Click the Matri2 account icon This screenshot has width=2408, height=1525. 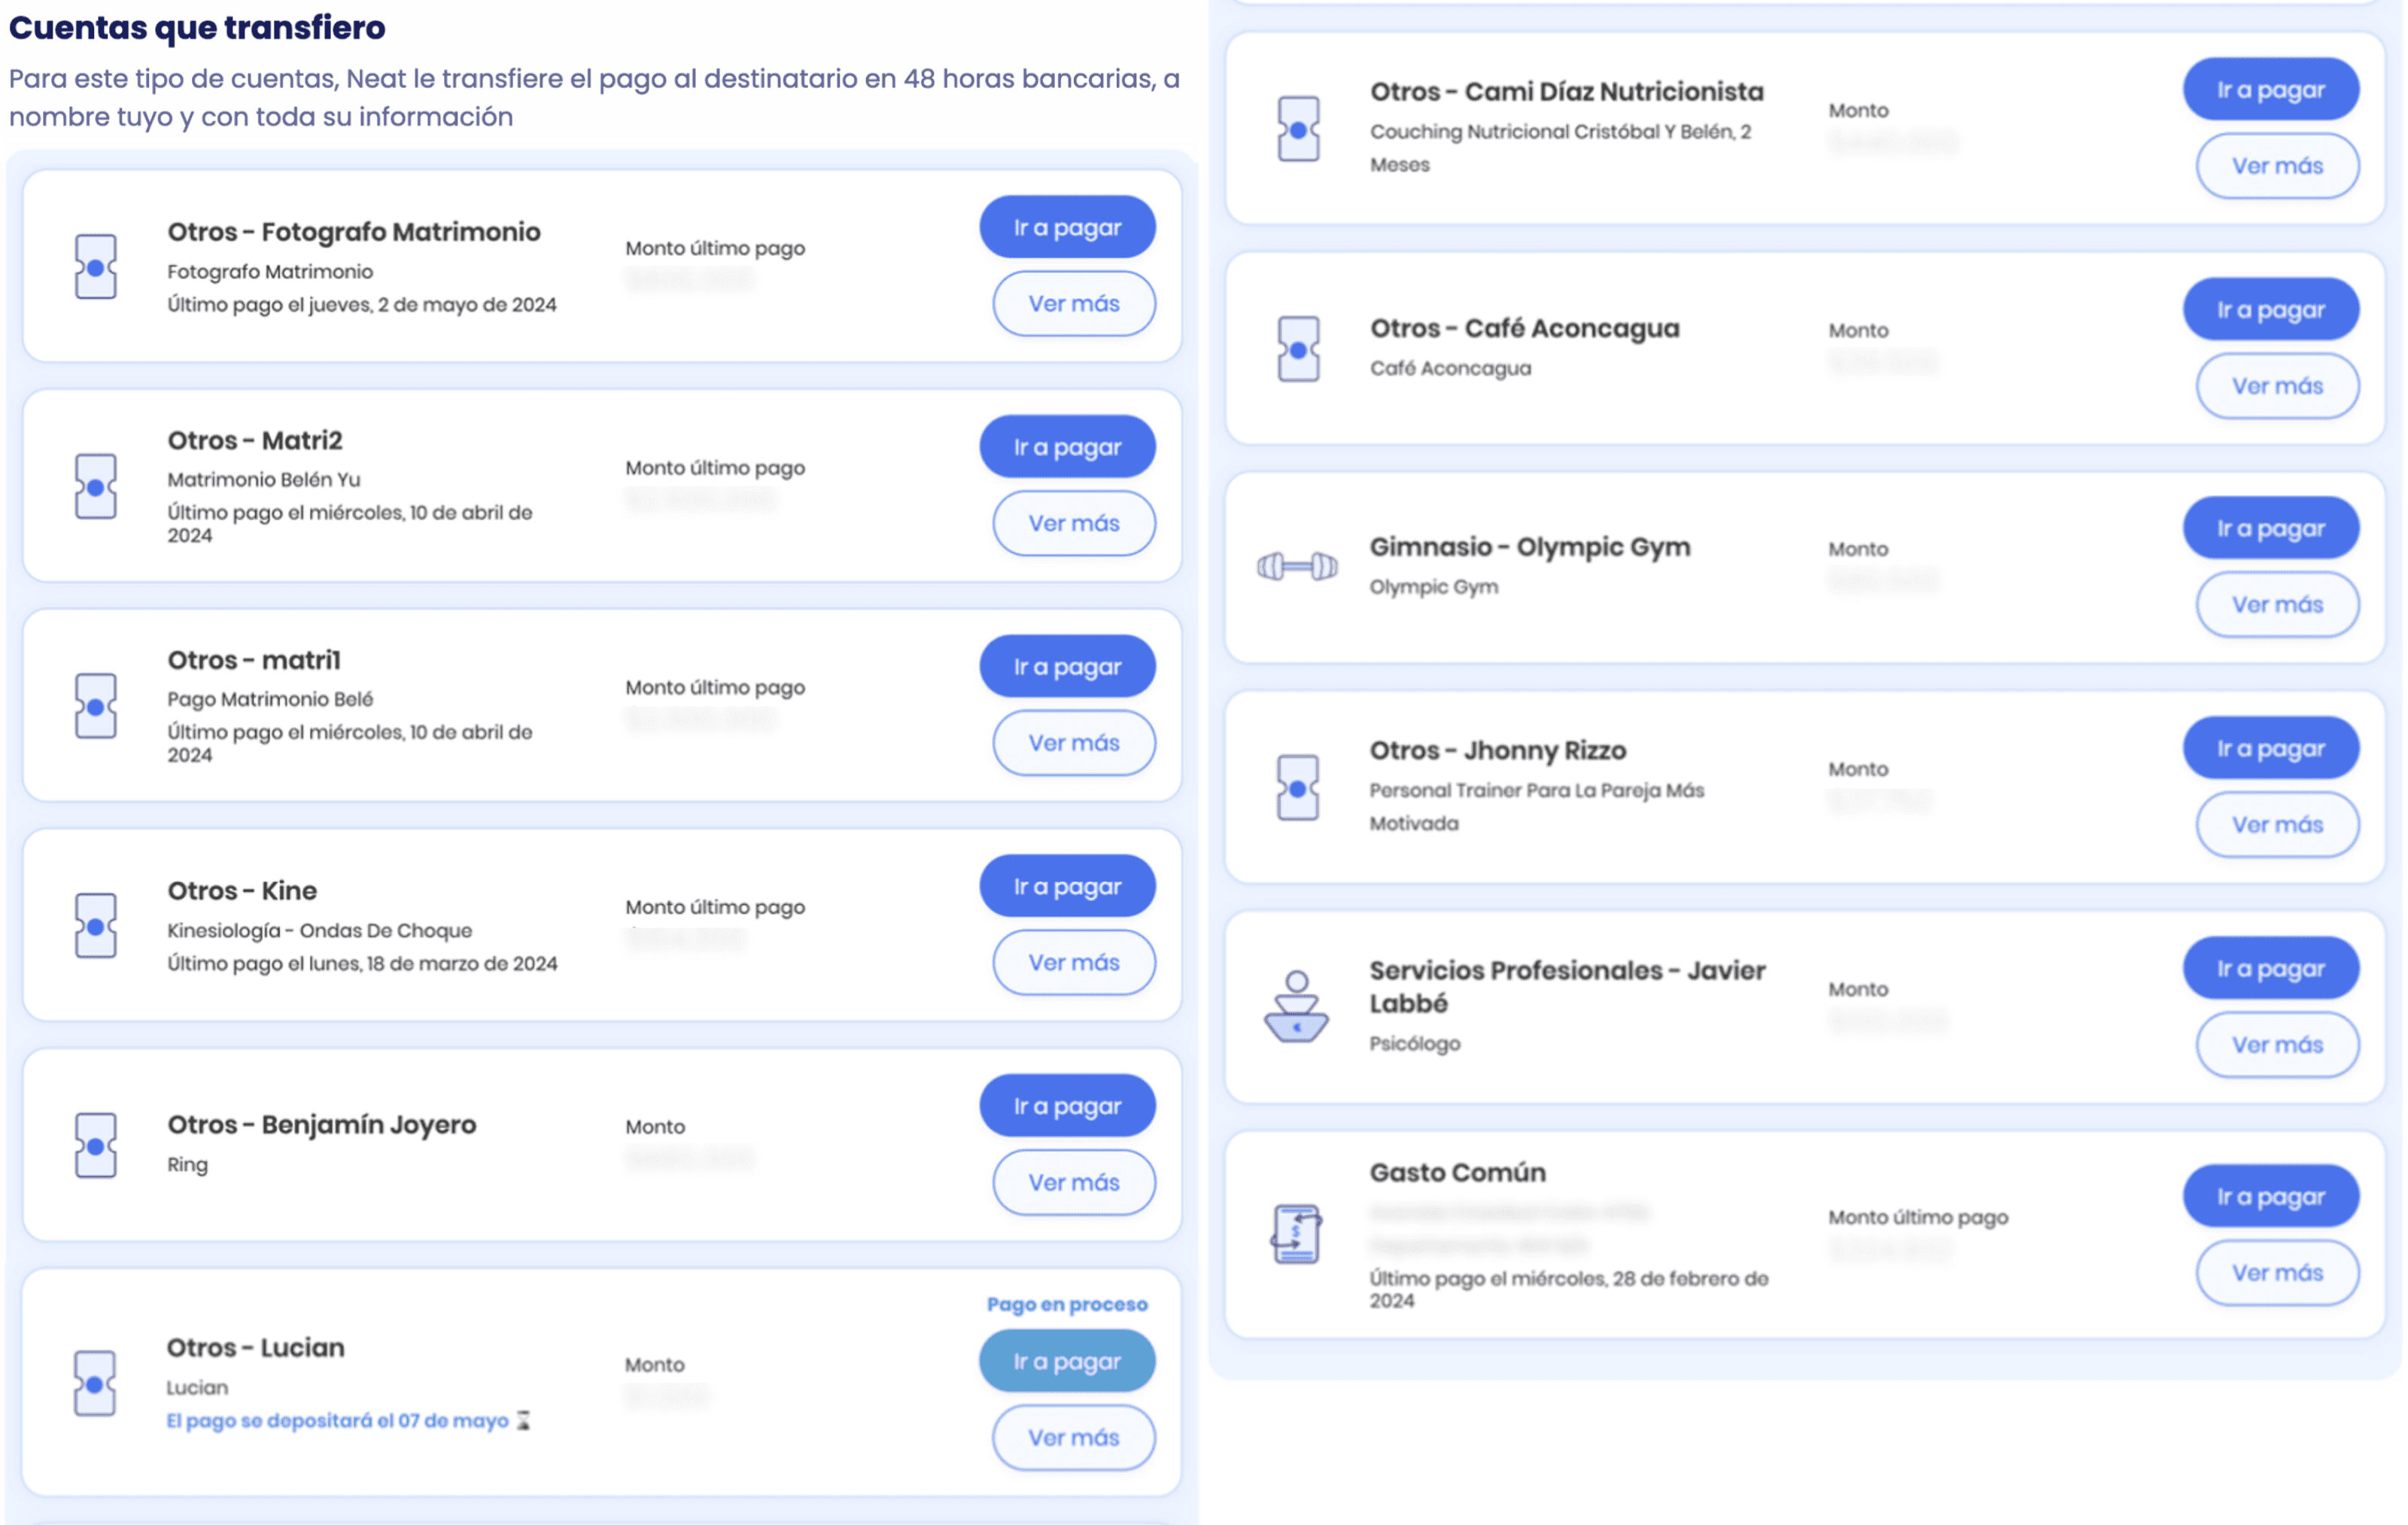point(96,487)
